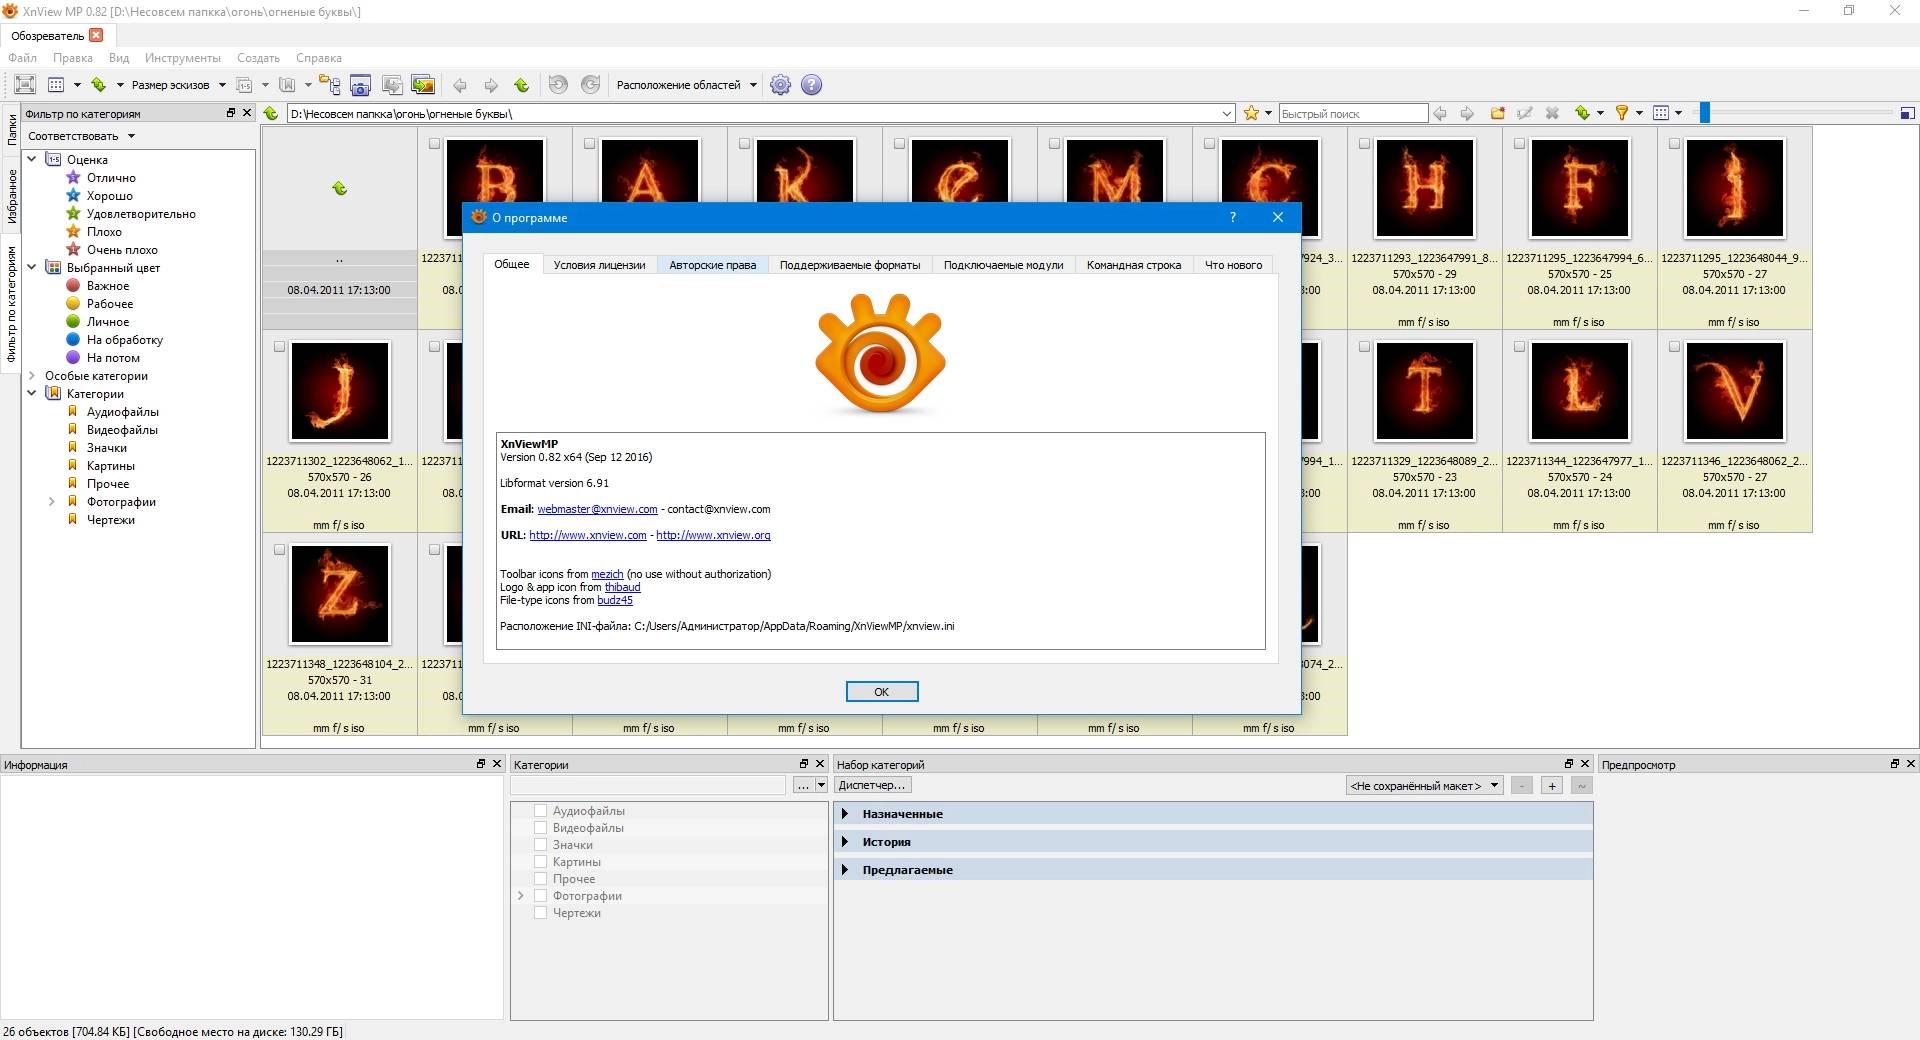
Task: Click the bookmark tag icon in toolbar
Action: pyautogui.click(x=288, y=85)
